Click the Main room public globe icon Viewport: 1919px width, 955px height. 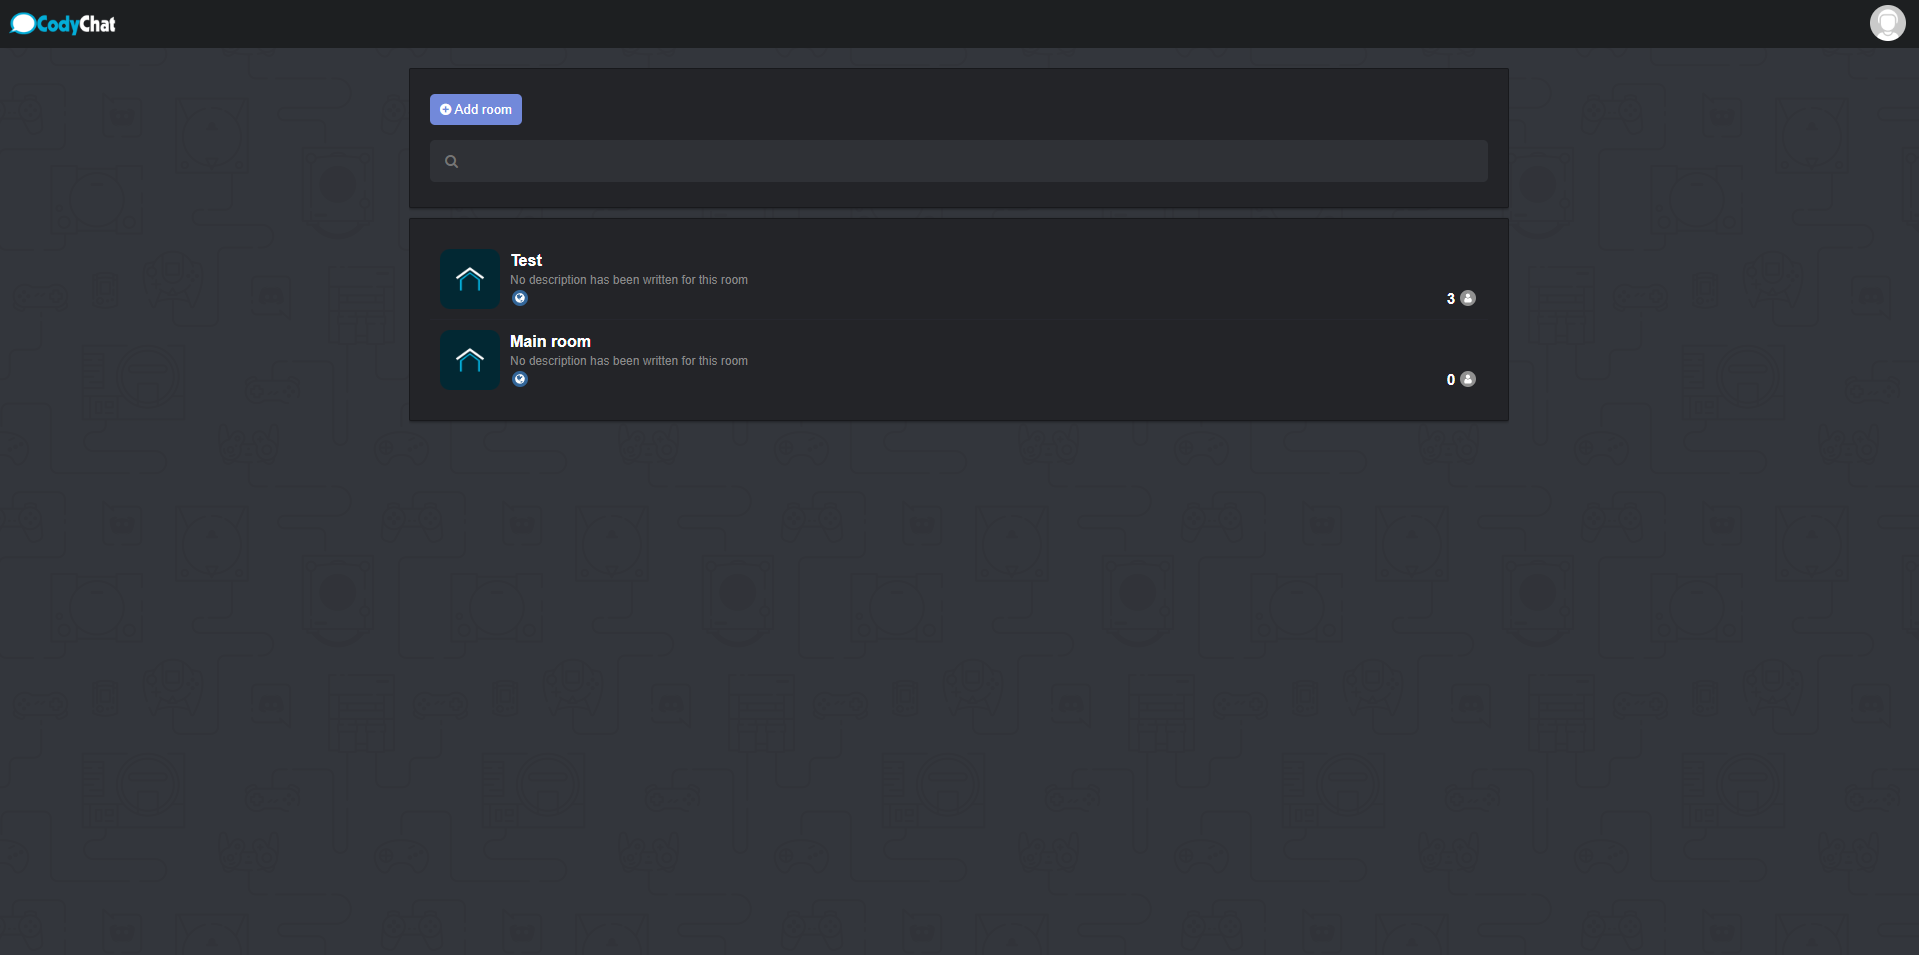click(520, 379)
